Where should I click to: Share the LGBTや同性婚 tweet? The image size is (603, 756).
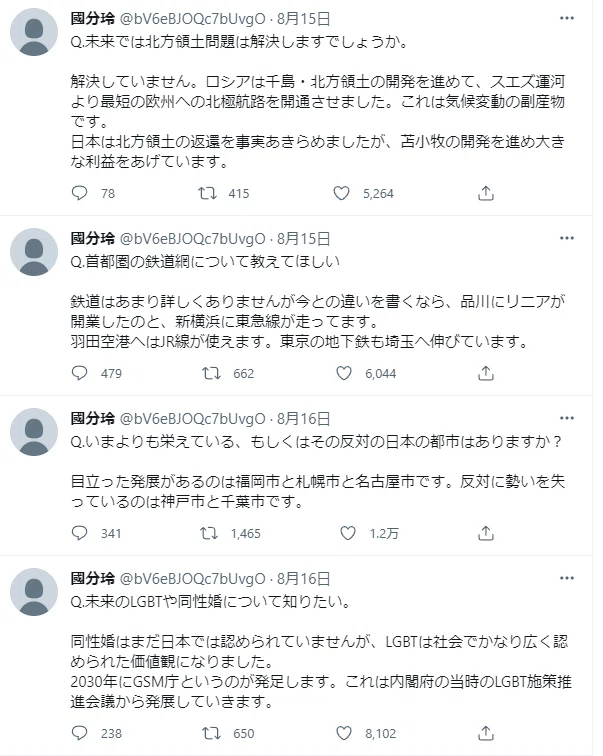(x=486, y=733)
